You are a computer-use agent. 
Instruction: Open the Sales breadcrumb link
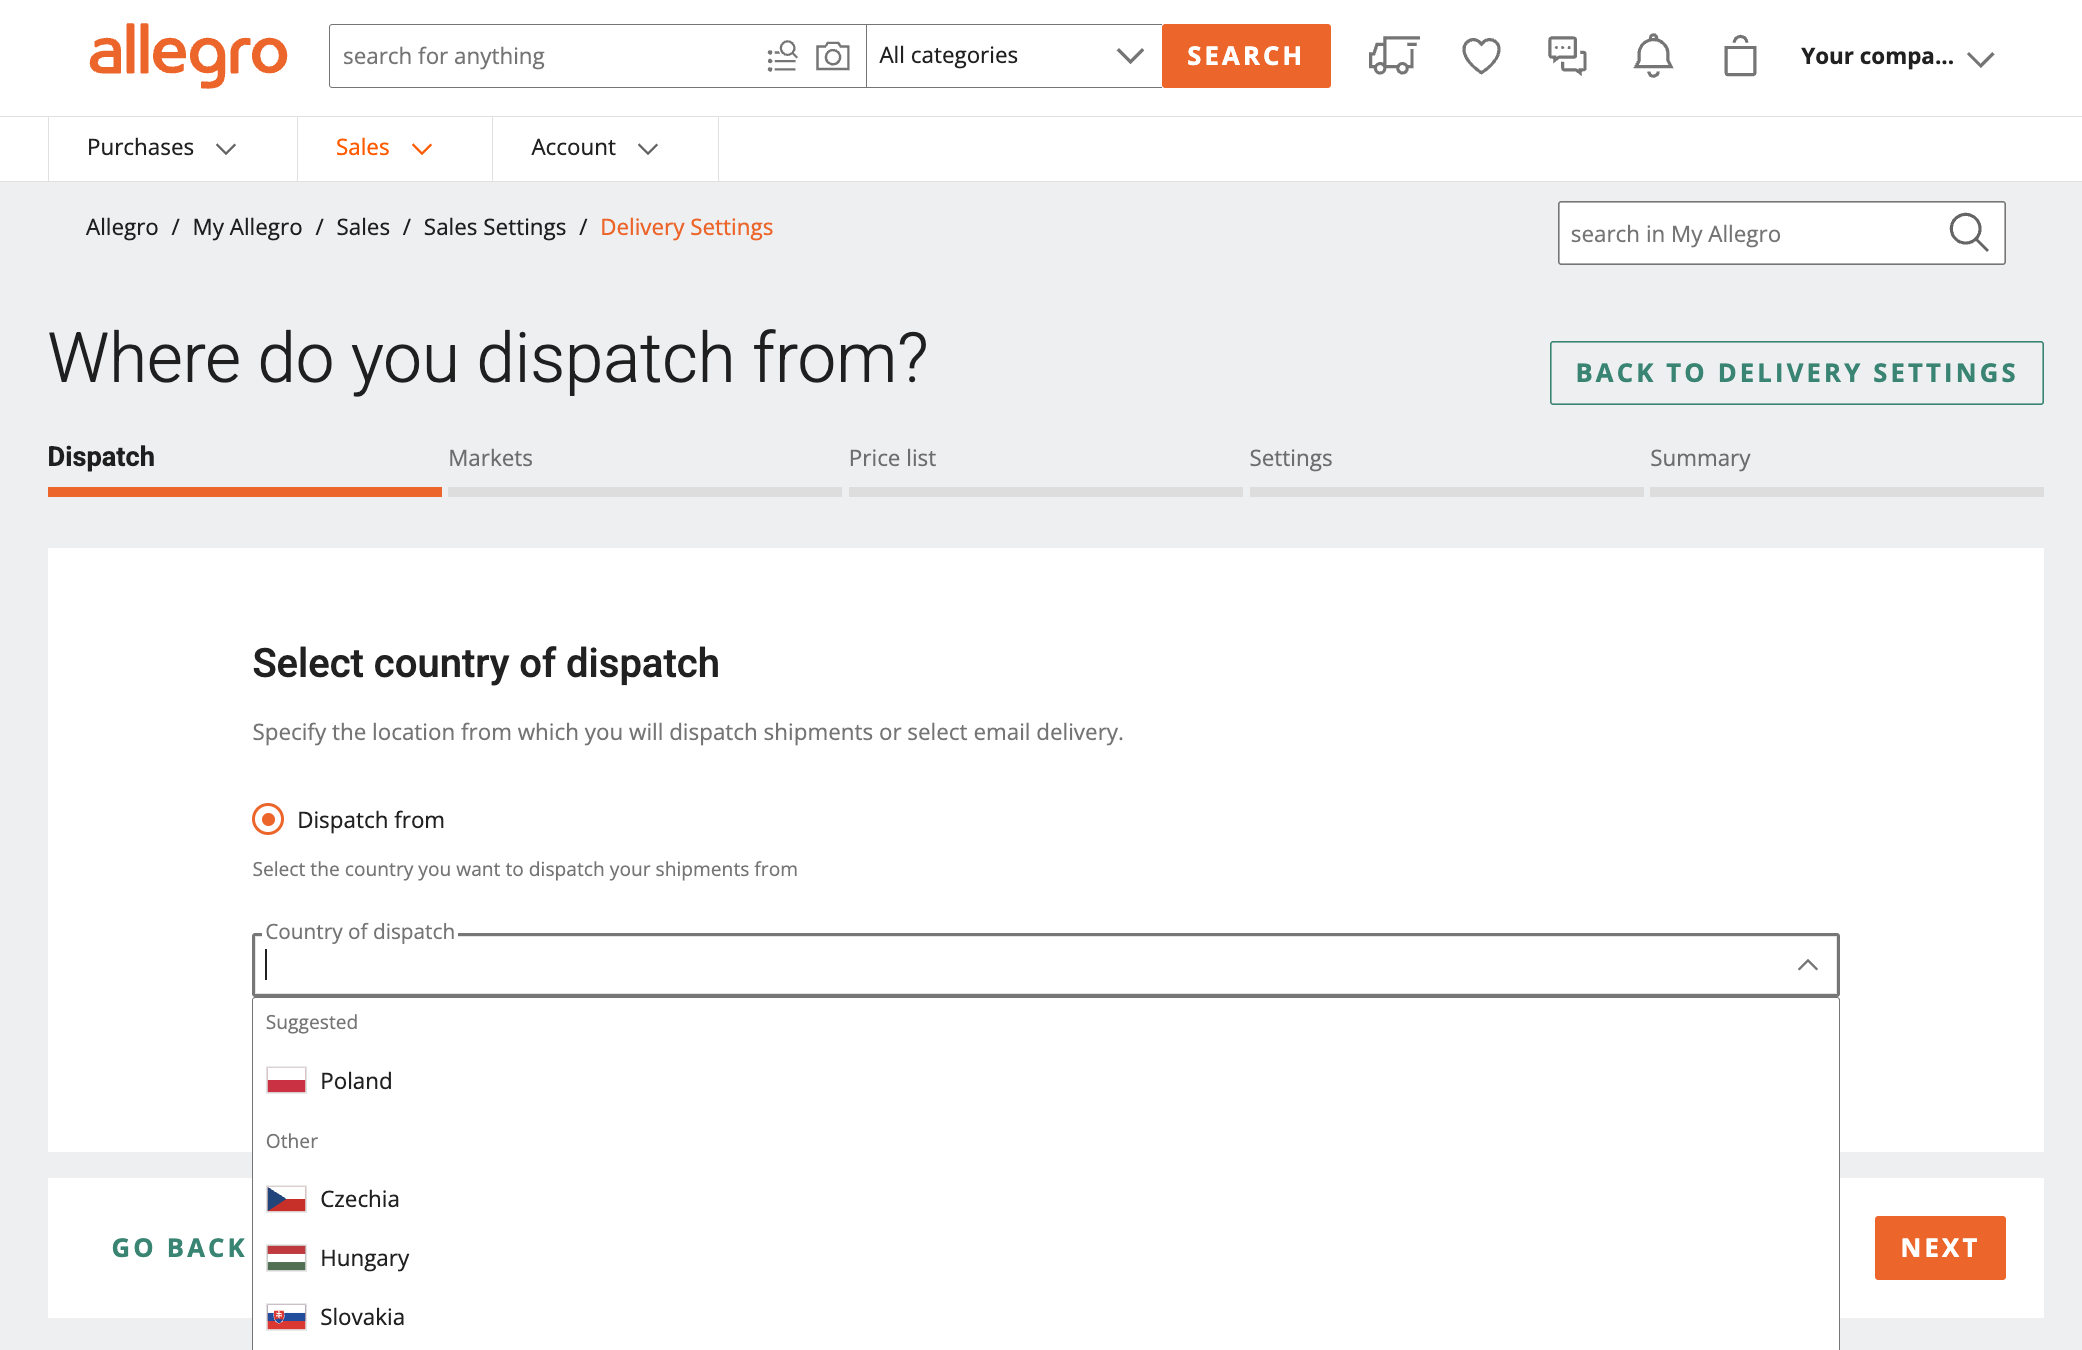click(363, 227)
